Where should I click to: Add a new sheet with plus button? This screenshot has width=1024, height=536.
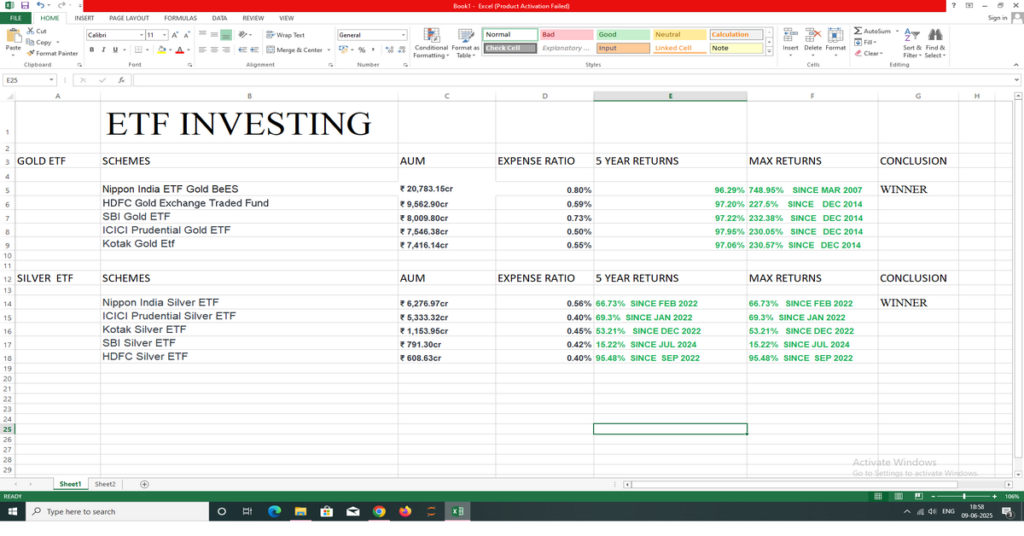tap(144, 484)
